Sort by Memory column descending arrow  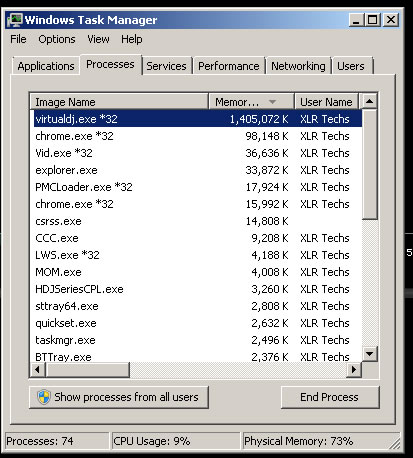pyautogui.click(x=272, y=102)
